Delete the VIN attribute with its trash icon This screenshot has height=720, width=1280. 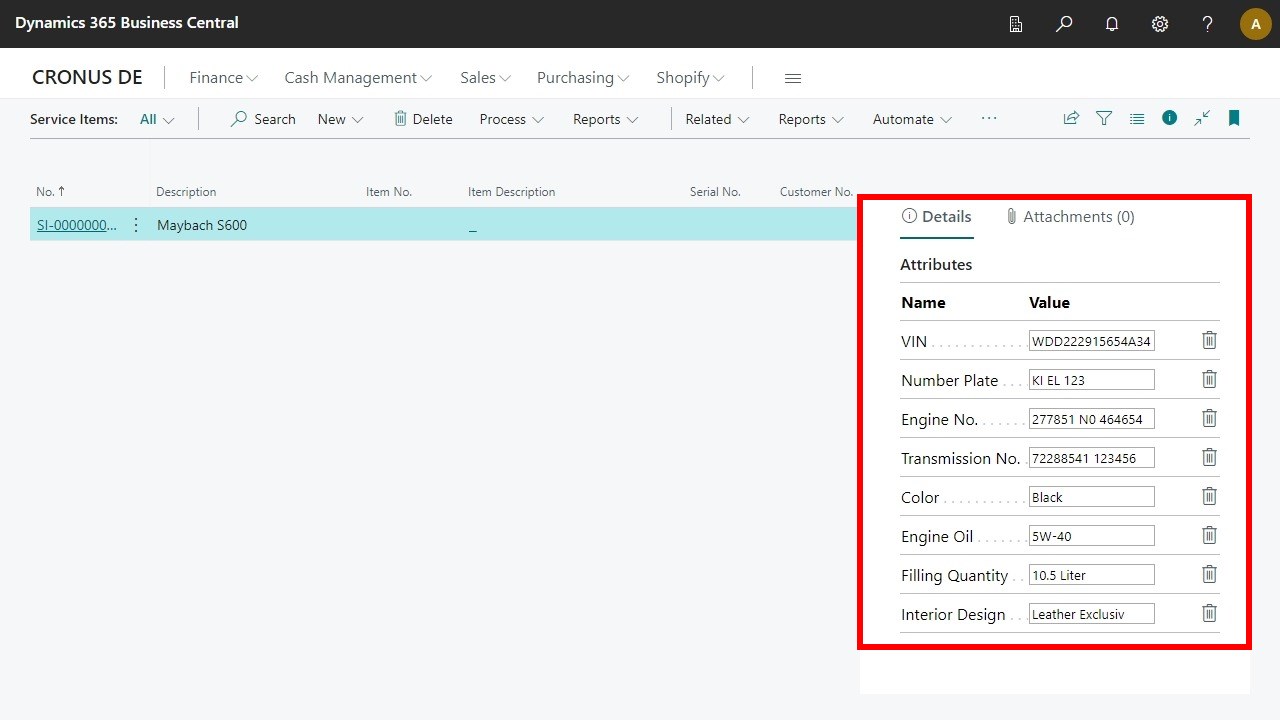1209,340
